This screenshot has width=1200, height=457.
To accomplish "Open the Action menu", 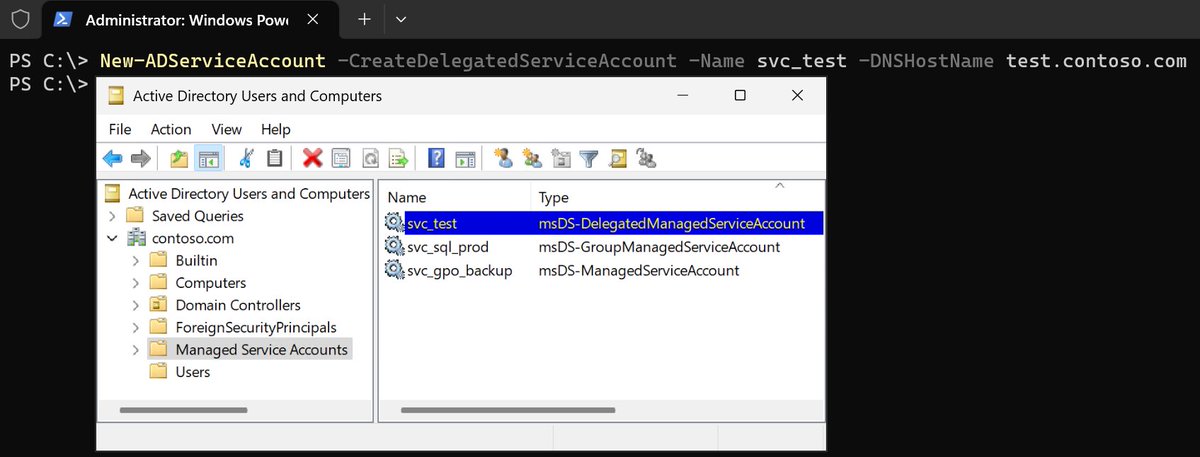I will [171, 129].
